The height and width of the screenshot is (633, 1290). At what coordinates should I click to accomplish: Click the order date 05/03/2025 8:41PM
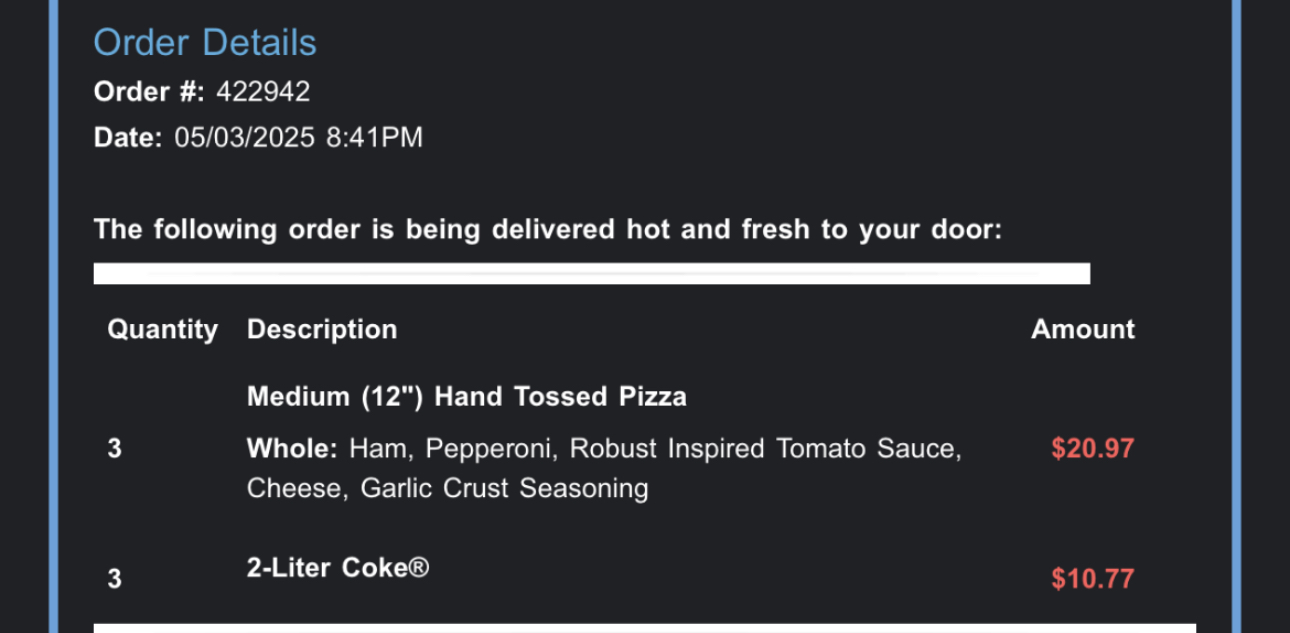click(298, 138)
